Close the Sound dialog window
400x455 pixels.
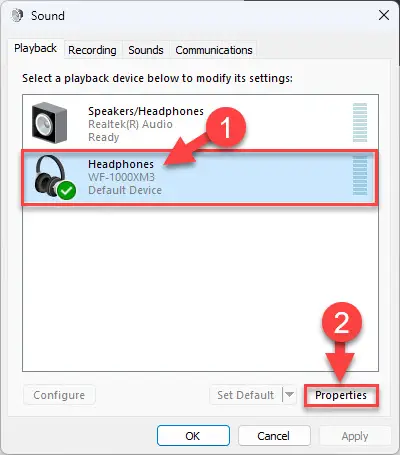tap(384, 15)
